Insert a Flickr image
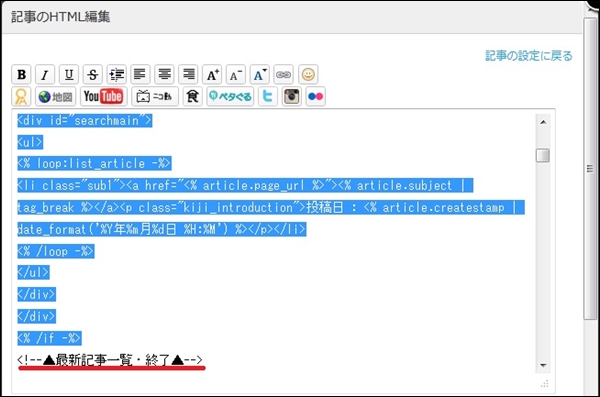The width and height of the screenshot is (600, 397). point(316,96)
